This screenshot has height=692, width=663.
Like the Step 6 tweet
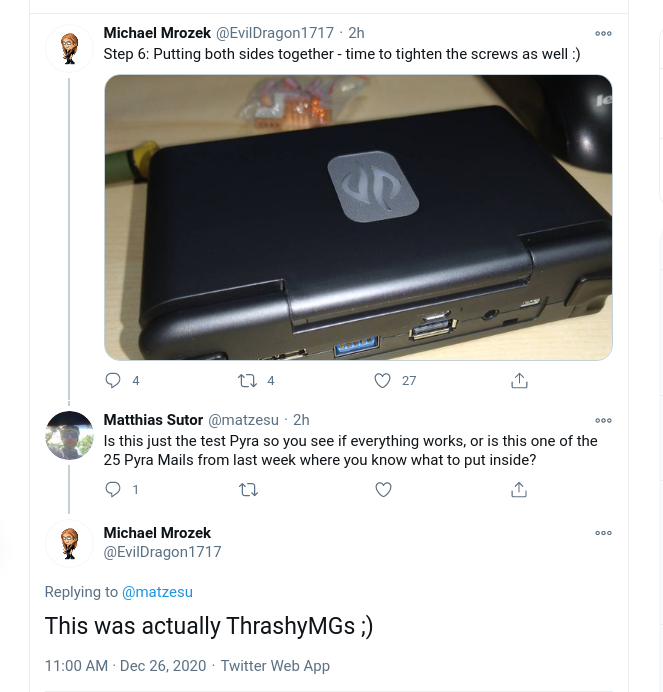382,381
